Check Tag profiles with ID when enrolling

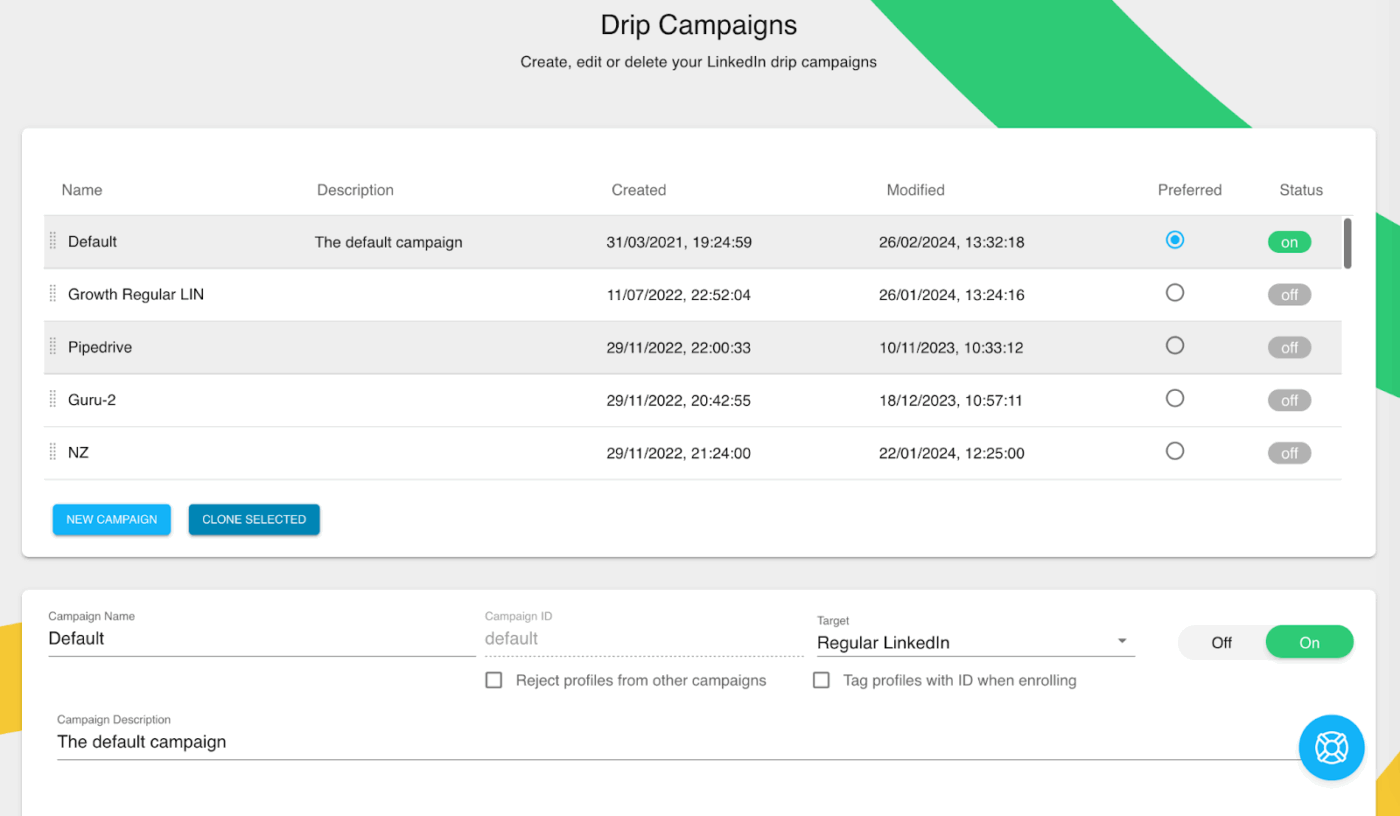[821, 680]
